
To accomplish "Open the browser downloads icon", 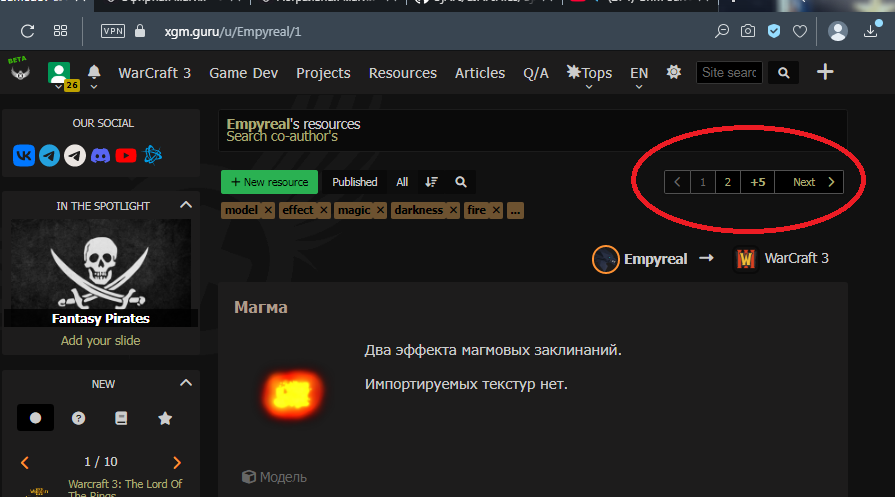I will (x=870, y=31).
